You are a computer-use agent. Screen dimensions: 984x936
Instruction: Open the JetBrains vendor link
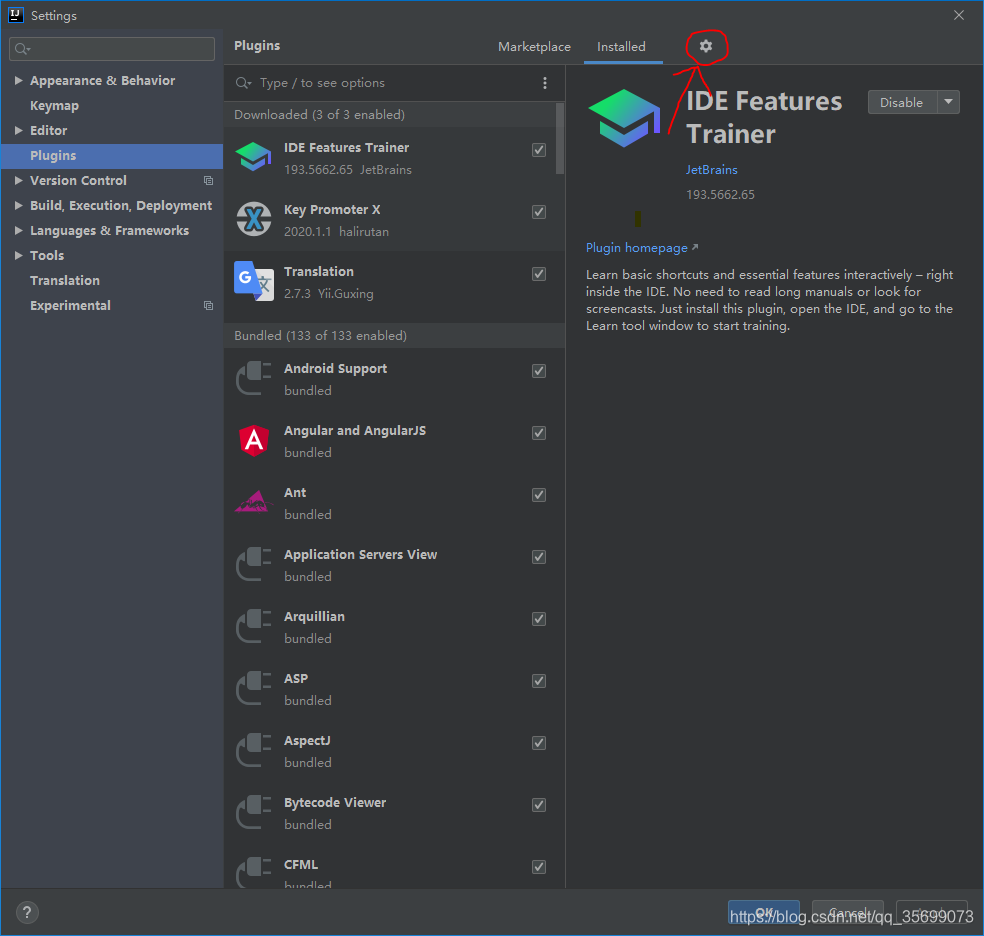(x=712, y=169)
